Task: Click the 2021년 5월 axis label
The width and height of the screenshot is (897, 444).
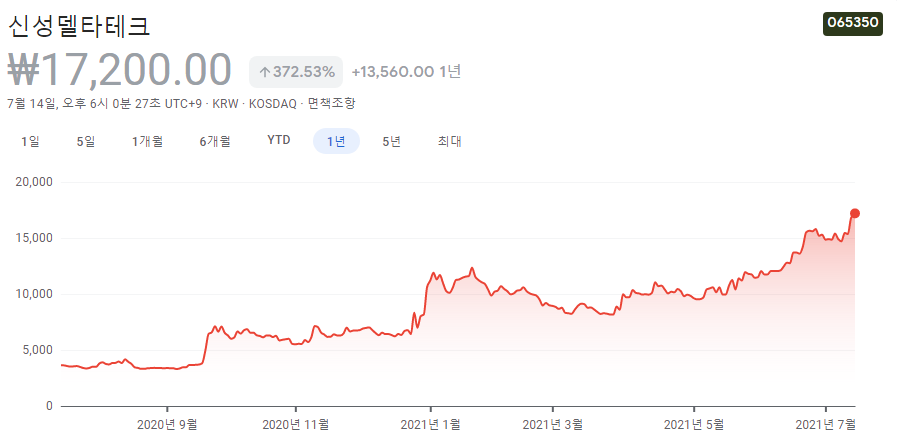Action: pos(694,424)
